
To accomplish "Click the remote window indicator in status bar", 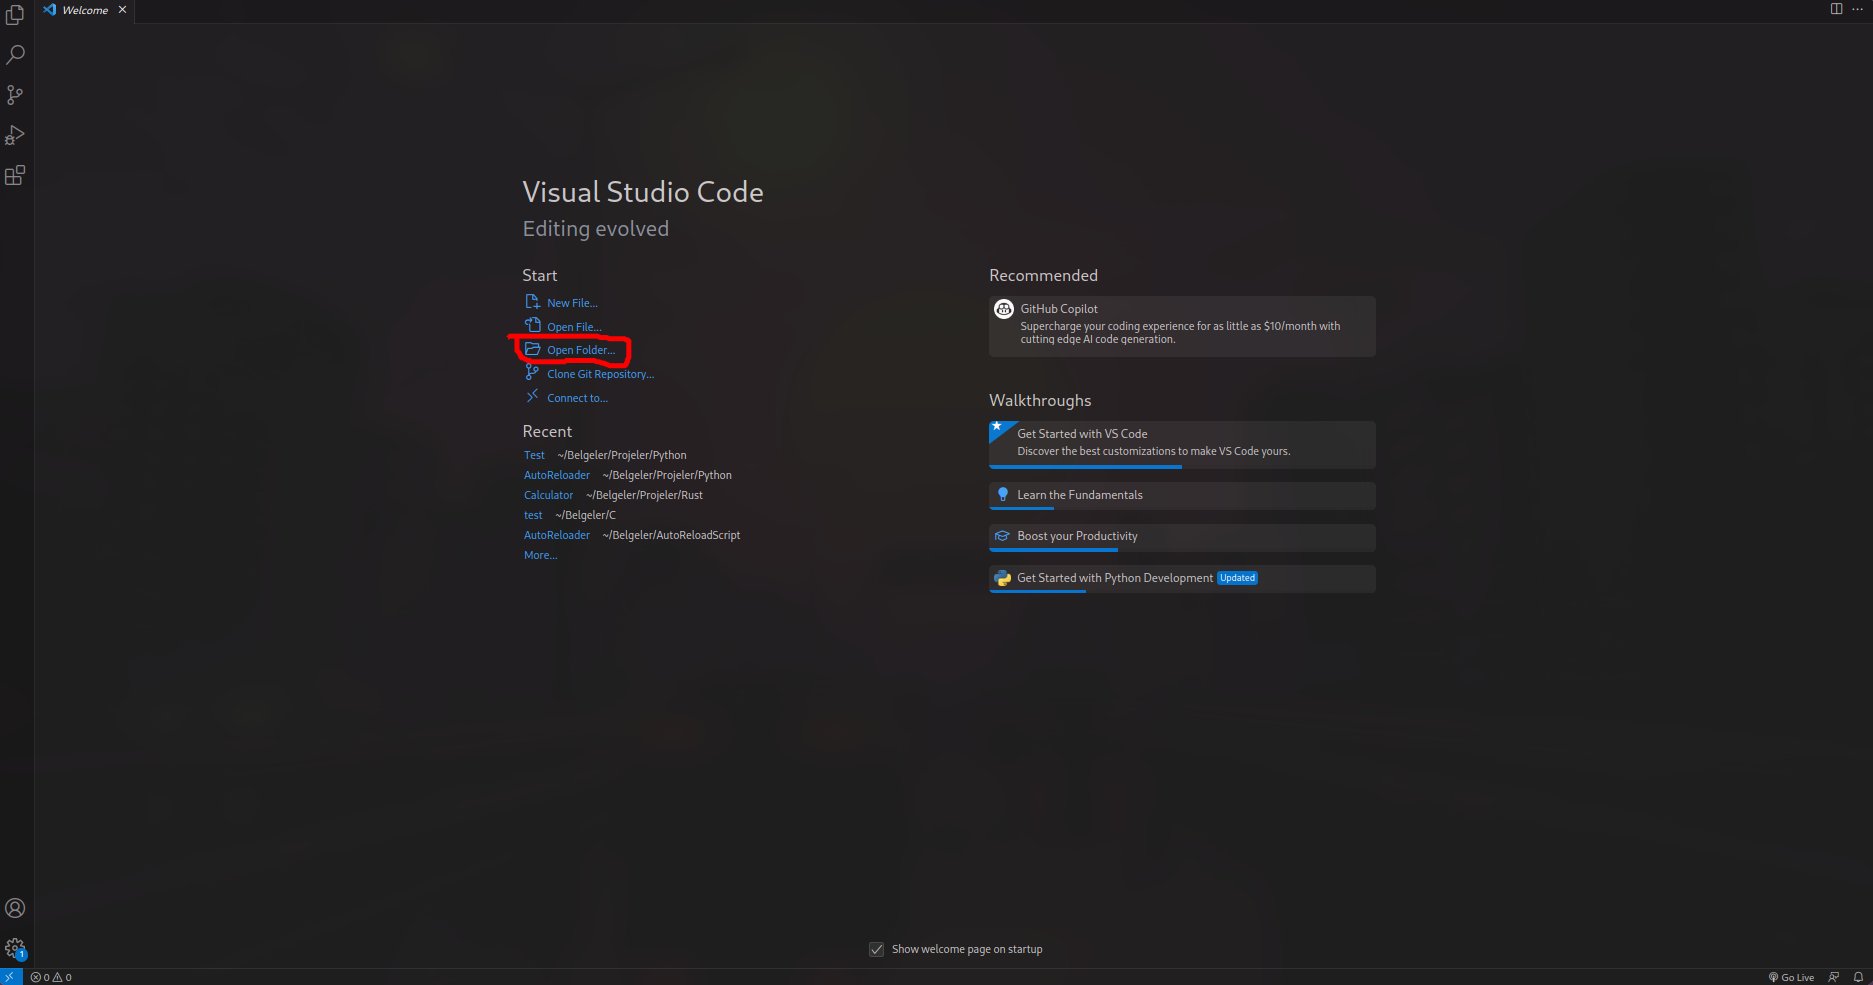I will point(10,977).
